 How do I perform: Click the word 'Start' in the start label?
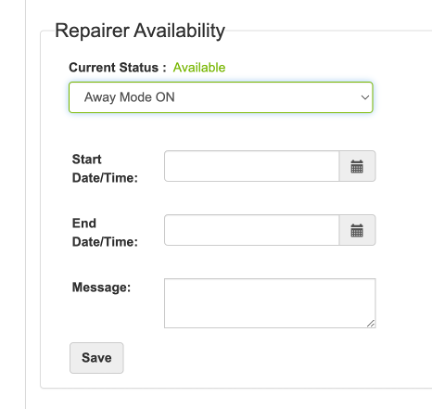(x=87, y=159)
